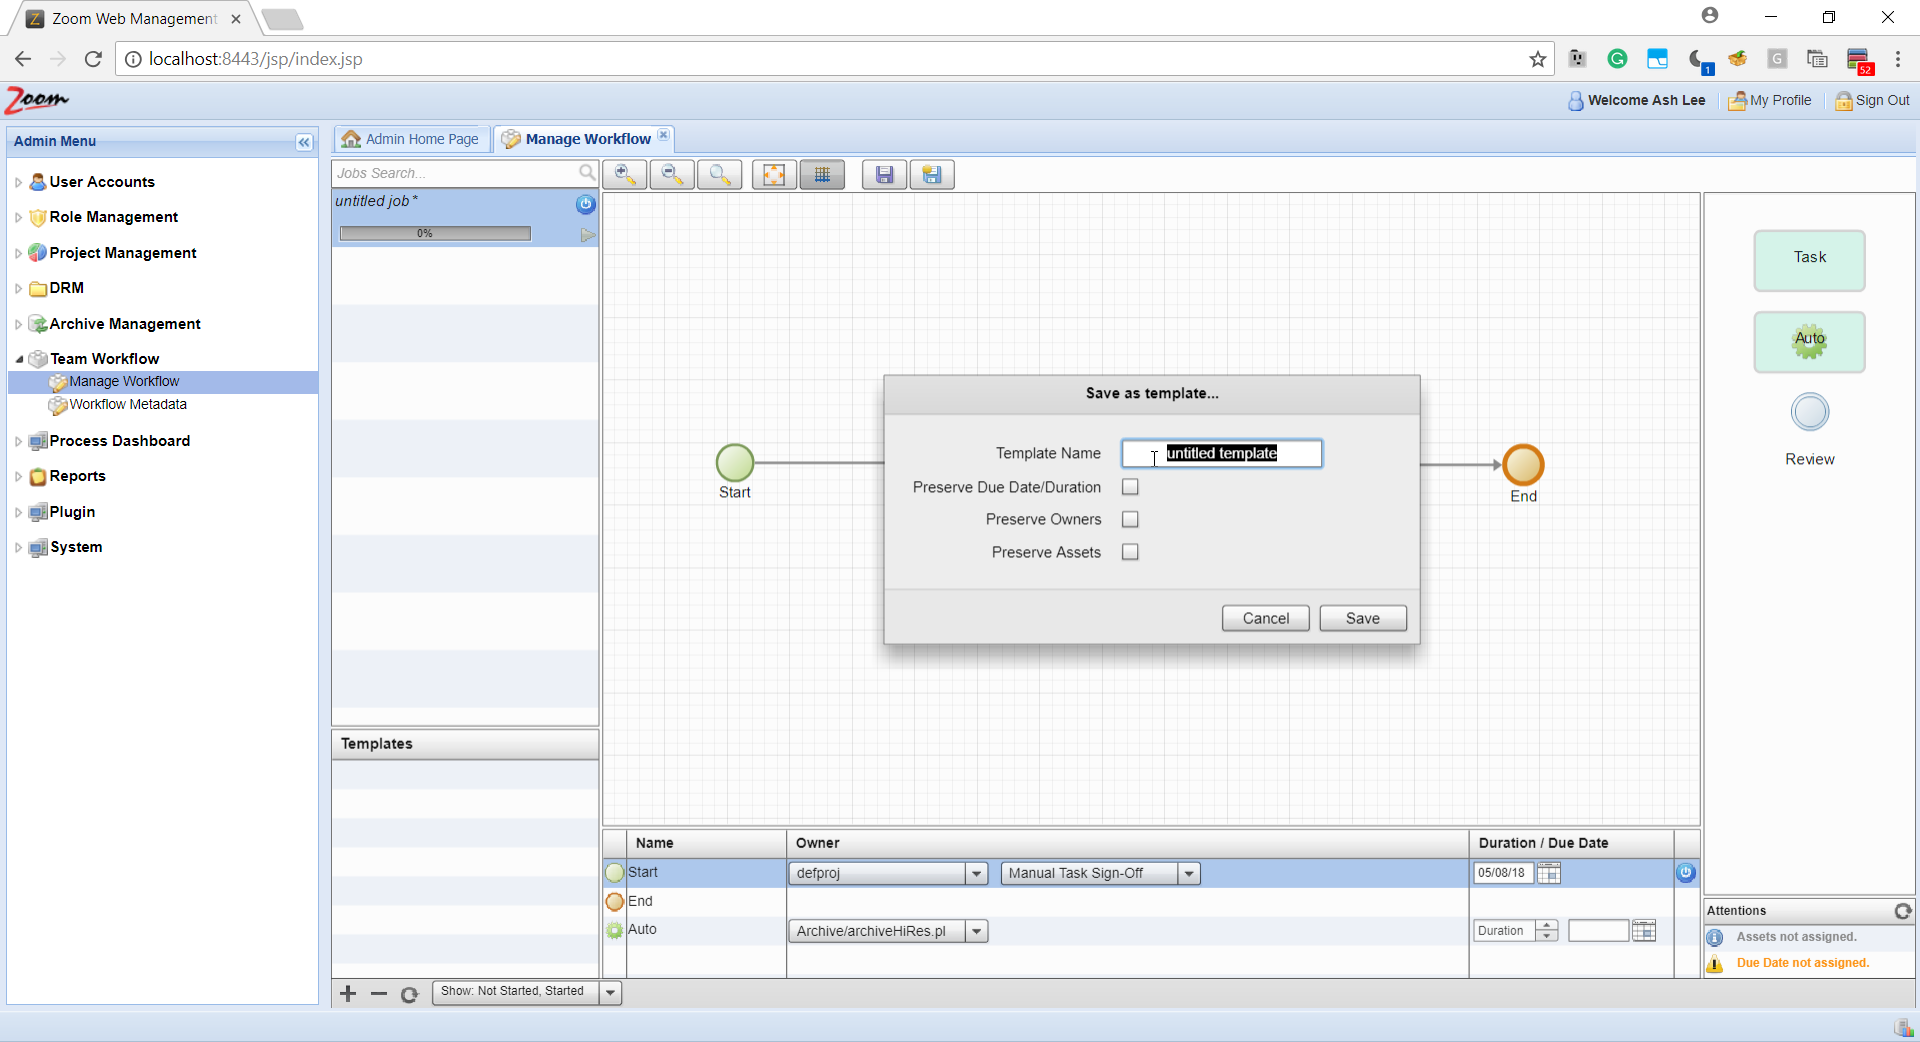Refresh the Attentions panel

1902,911
